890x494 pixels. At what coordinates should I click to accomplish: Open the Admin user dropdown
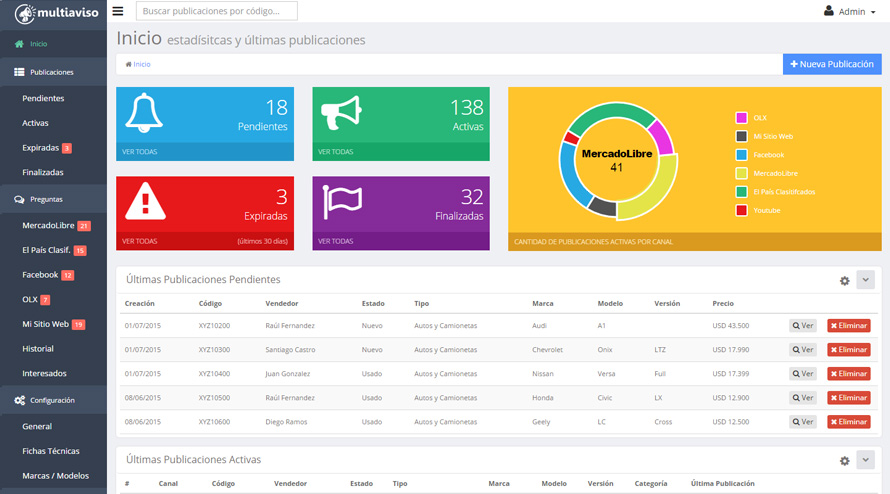pyautogui.click(x=850, y=11)
